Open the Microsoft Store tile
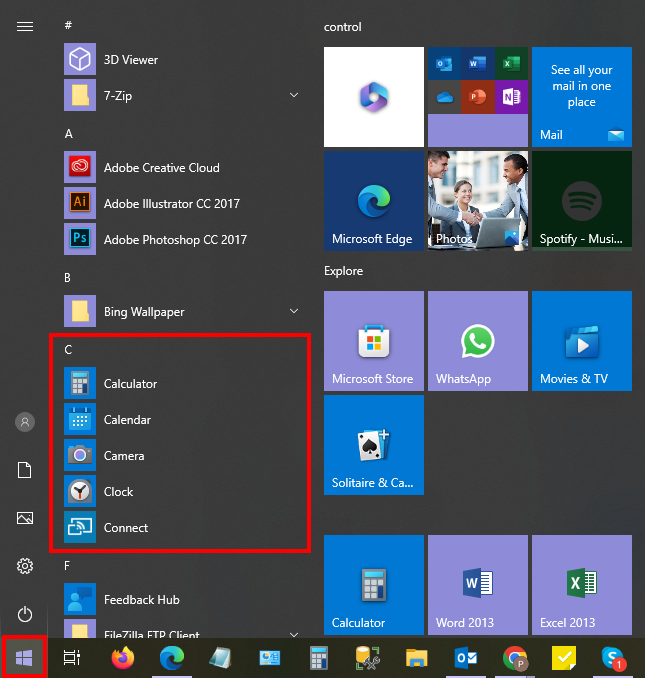645x678 pixels. [x=374, y=341]
